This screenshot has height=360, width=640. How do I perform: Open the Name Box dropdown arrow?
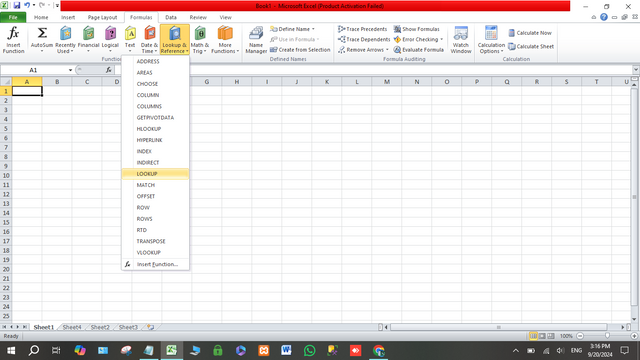(70, 70)
